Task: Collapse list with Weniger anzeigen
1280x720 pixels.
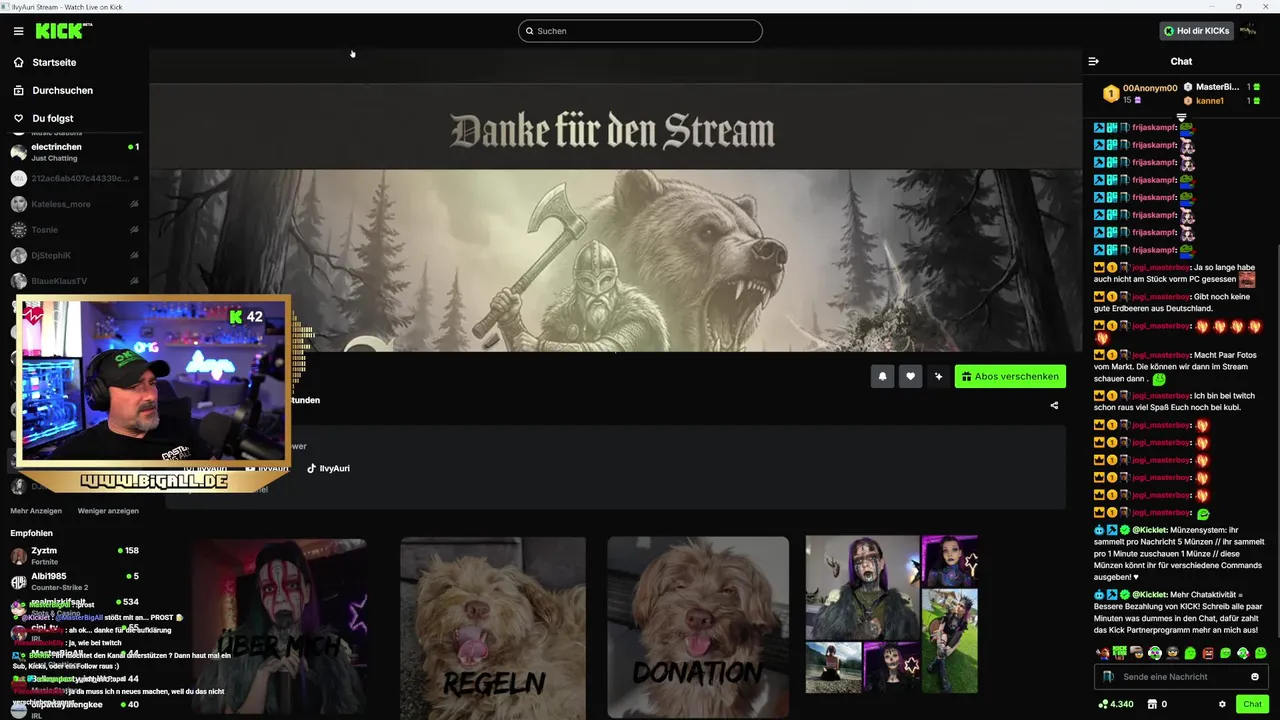Action: click(x=108, y=511)
